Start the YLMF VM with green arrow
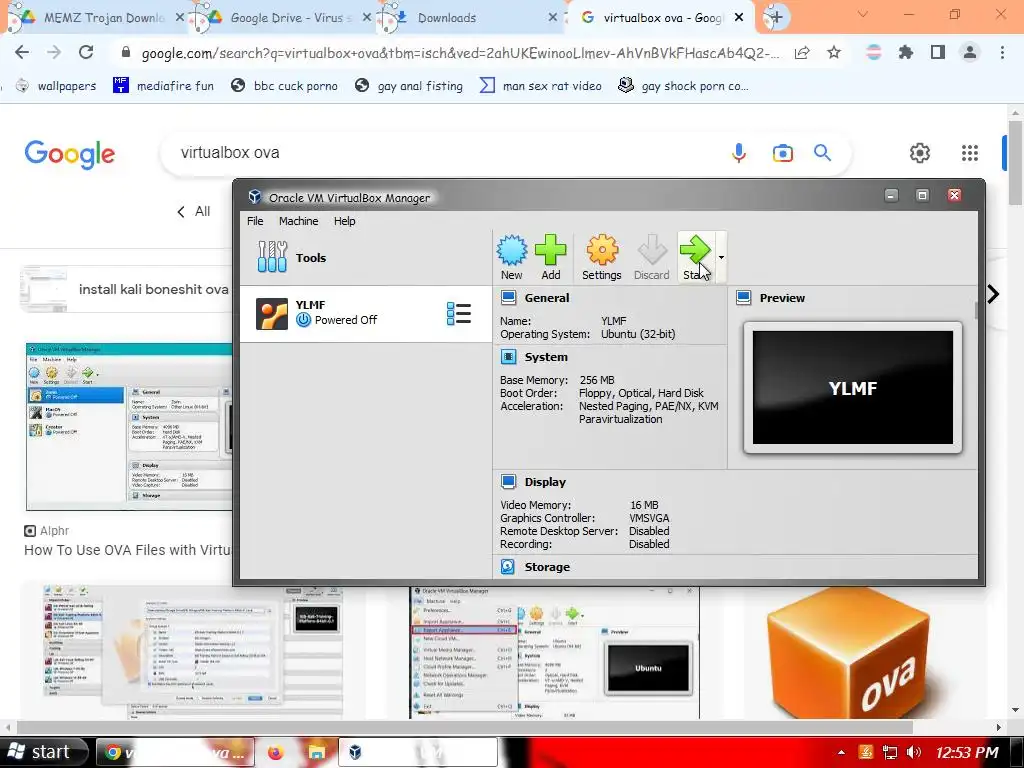 695,257
